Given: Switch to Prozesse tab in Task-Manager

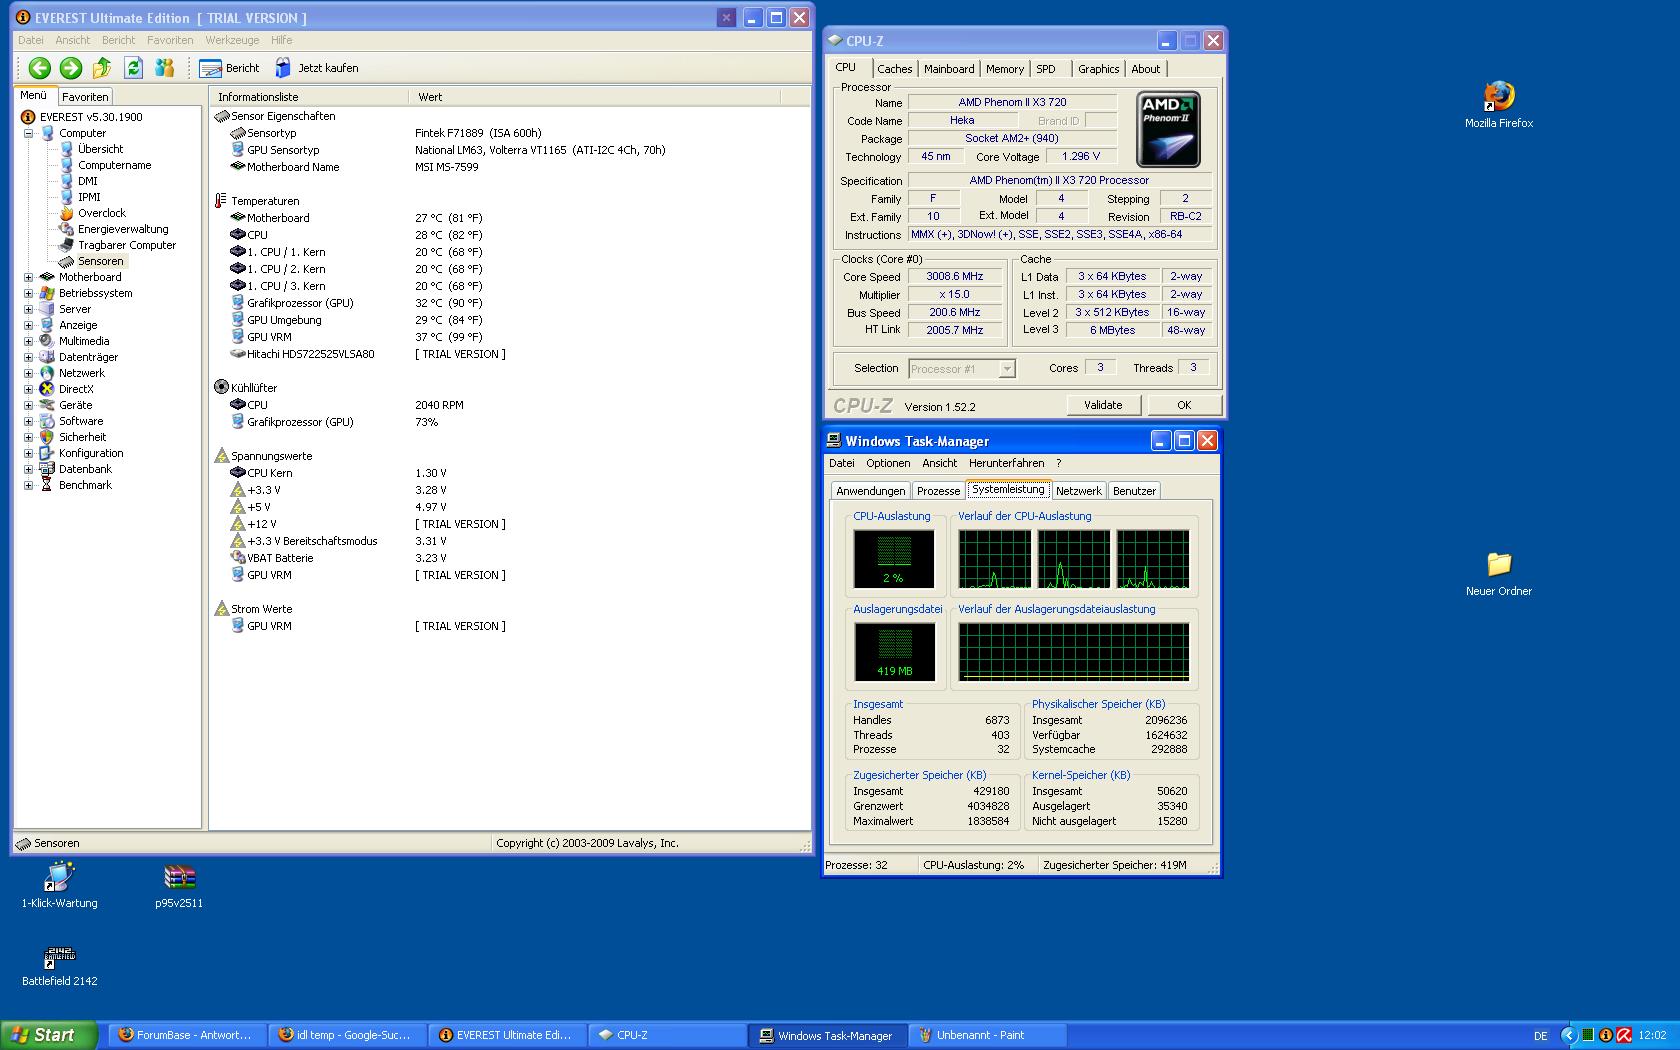Looking at the screenshot, I should coord(938,491).
